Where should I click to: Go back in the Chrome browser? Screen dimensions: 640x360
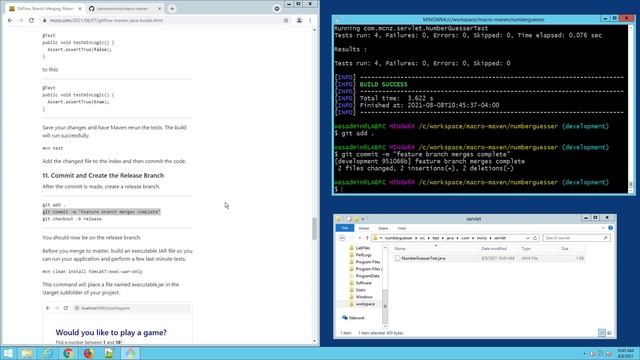click(10, 20)
